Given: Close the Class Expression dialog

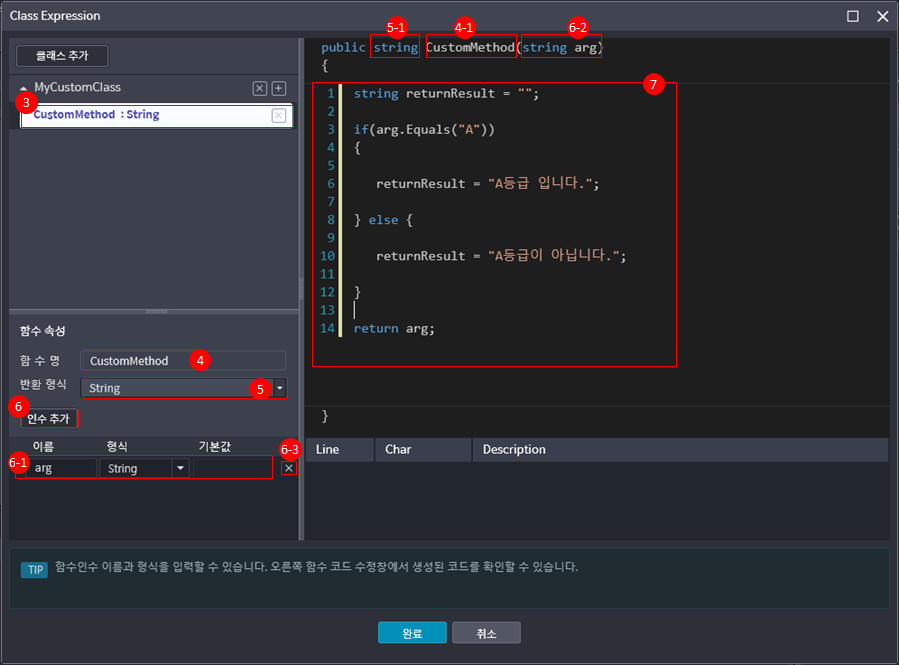Looking at the screenshot, I should pyautogui.click(x=882, y=16).
